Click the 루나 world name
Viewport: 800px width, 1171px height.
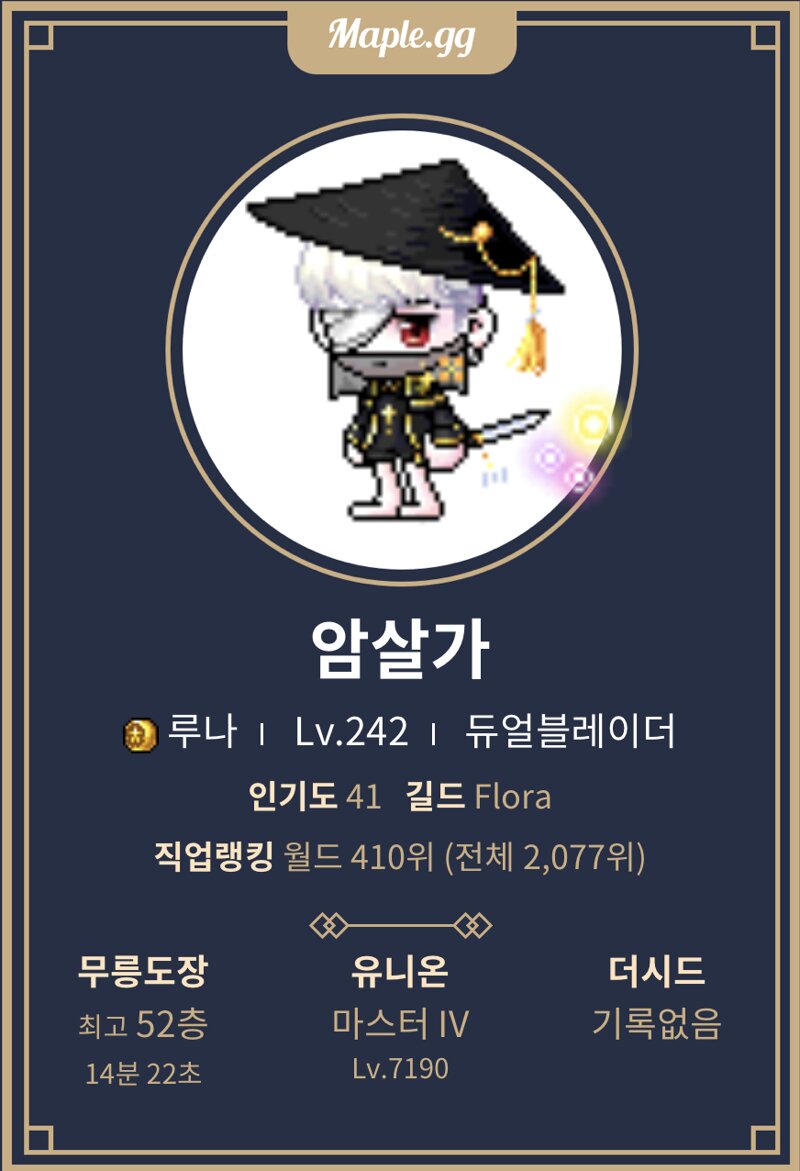(x=202, y=731)
